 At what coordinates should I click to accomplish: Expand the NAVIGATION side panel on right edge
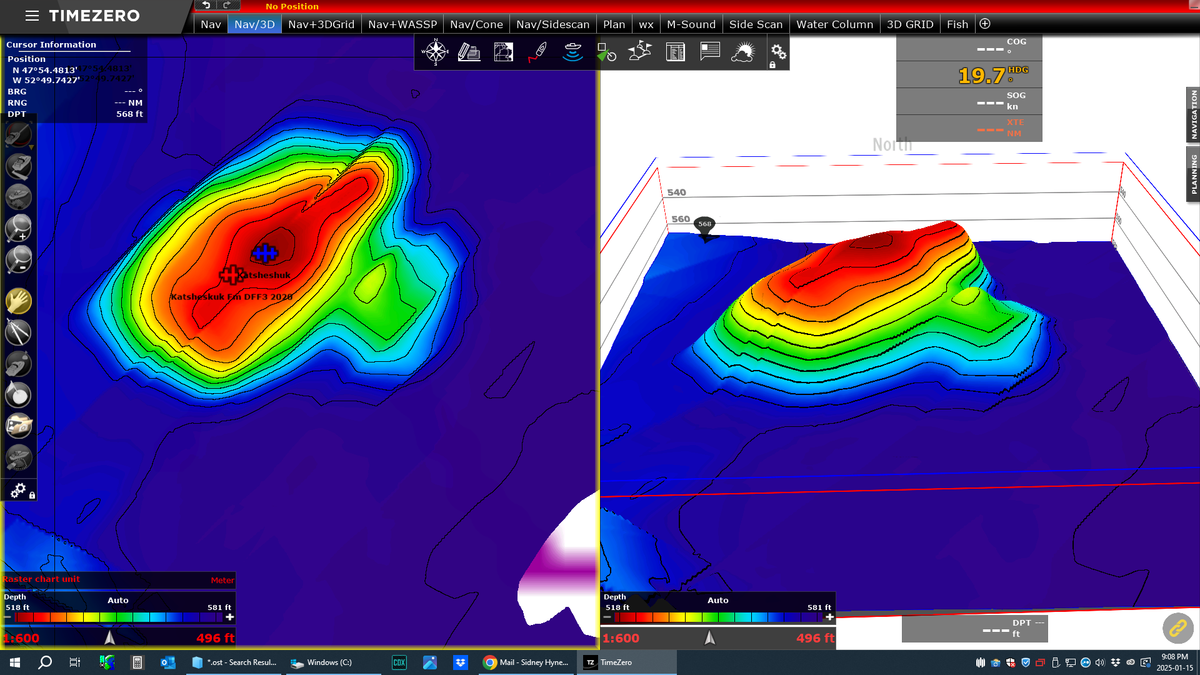(1192, 115)
